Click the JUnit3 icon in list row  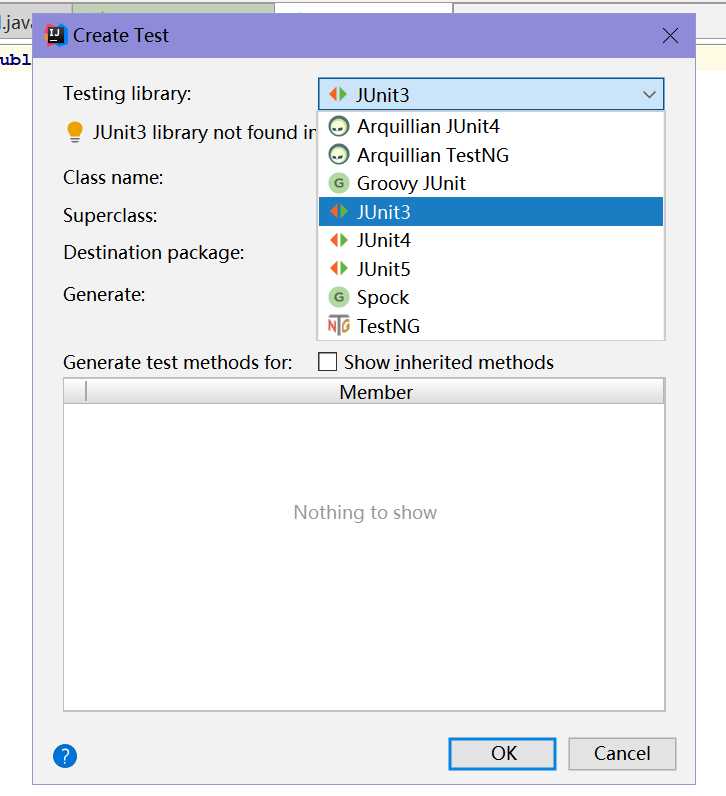tap(339, 211)
